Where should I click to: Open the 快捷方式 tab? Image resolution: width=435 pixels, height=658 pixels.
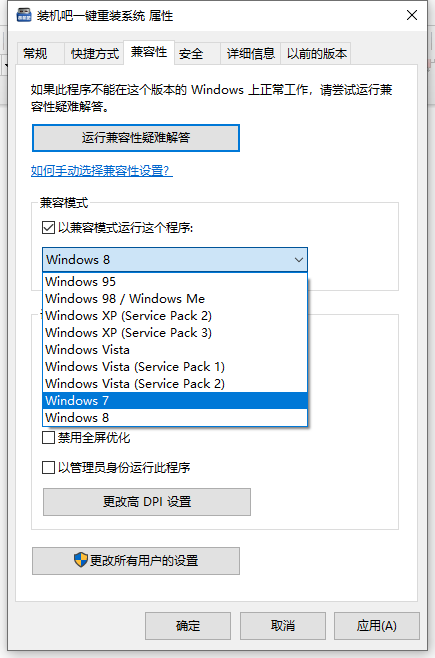(94, 54)
